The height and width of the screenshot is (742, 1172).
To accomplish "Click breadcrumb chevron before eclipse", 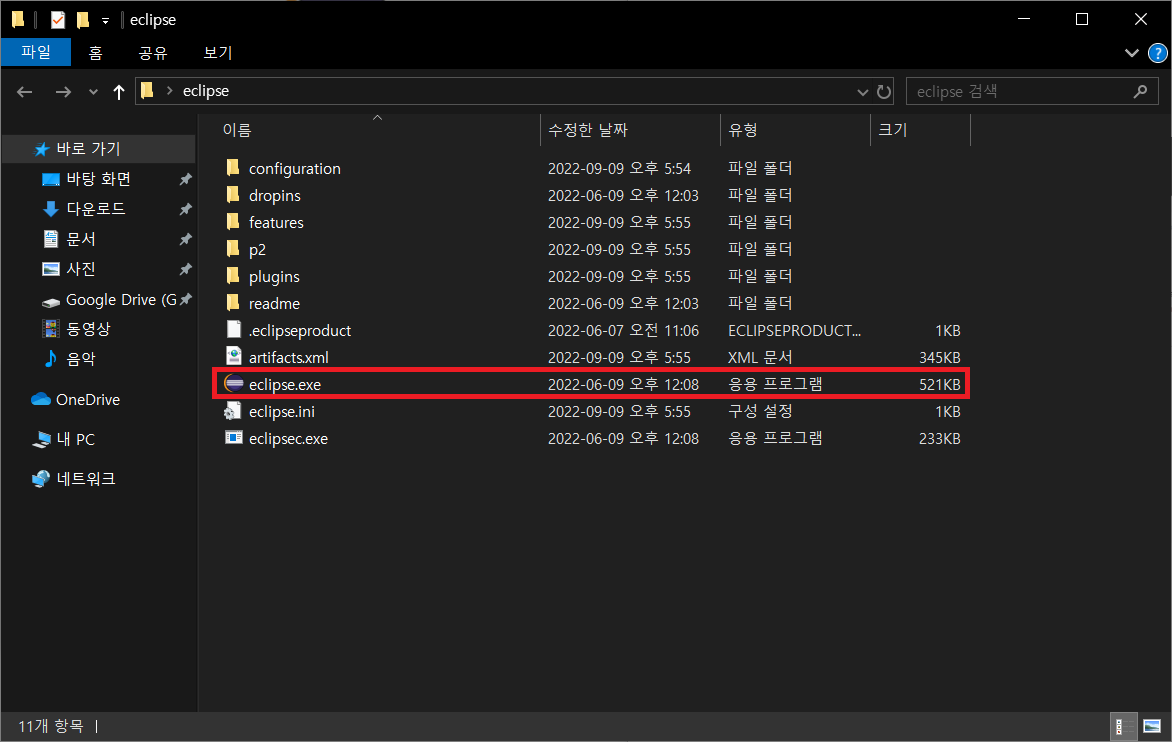I will pos(170,90).
